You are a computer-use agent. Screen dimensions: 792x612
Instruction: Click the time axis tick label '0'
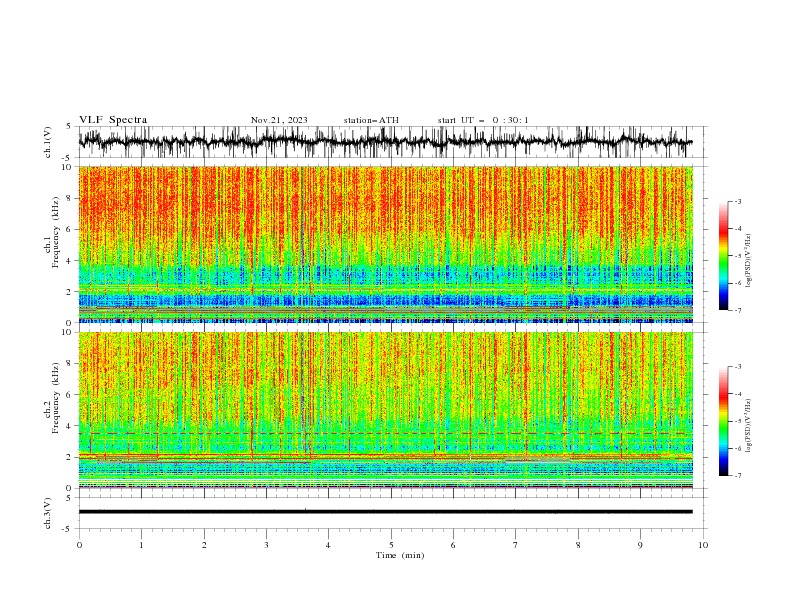pos(79,545)
